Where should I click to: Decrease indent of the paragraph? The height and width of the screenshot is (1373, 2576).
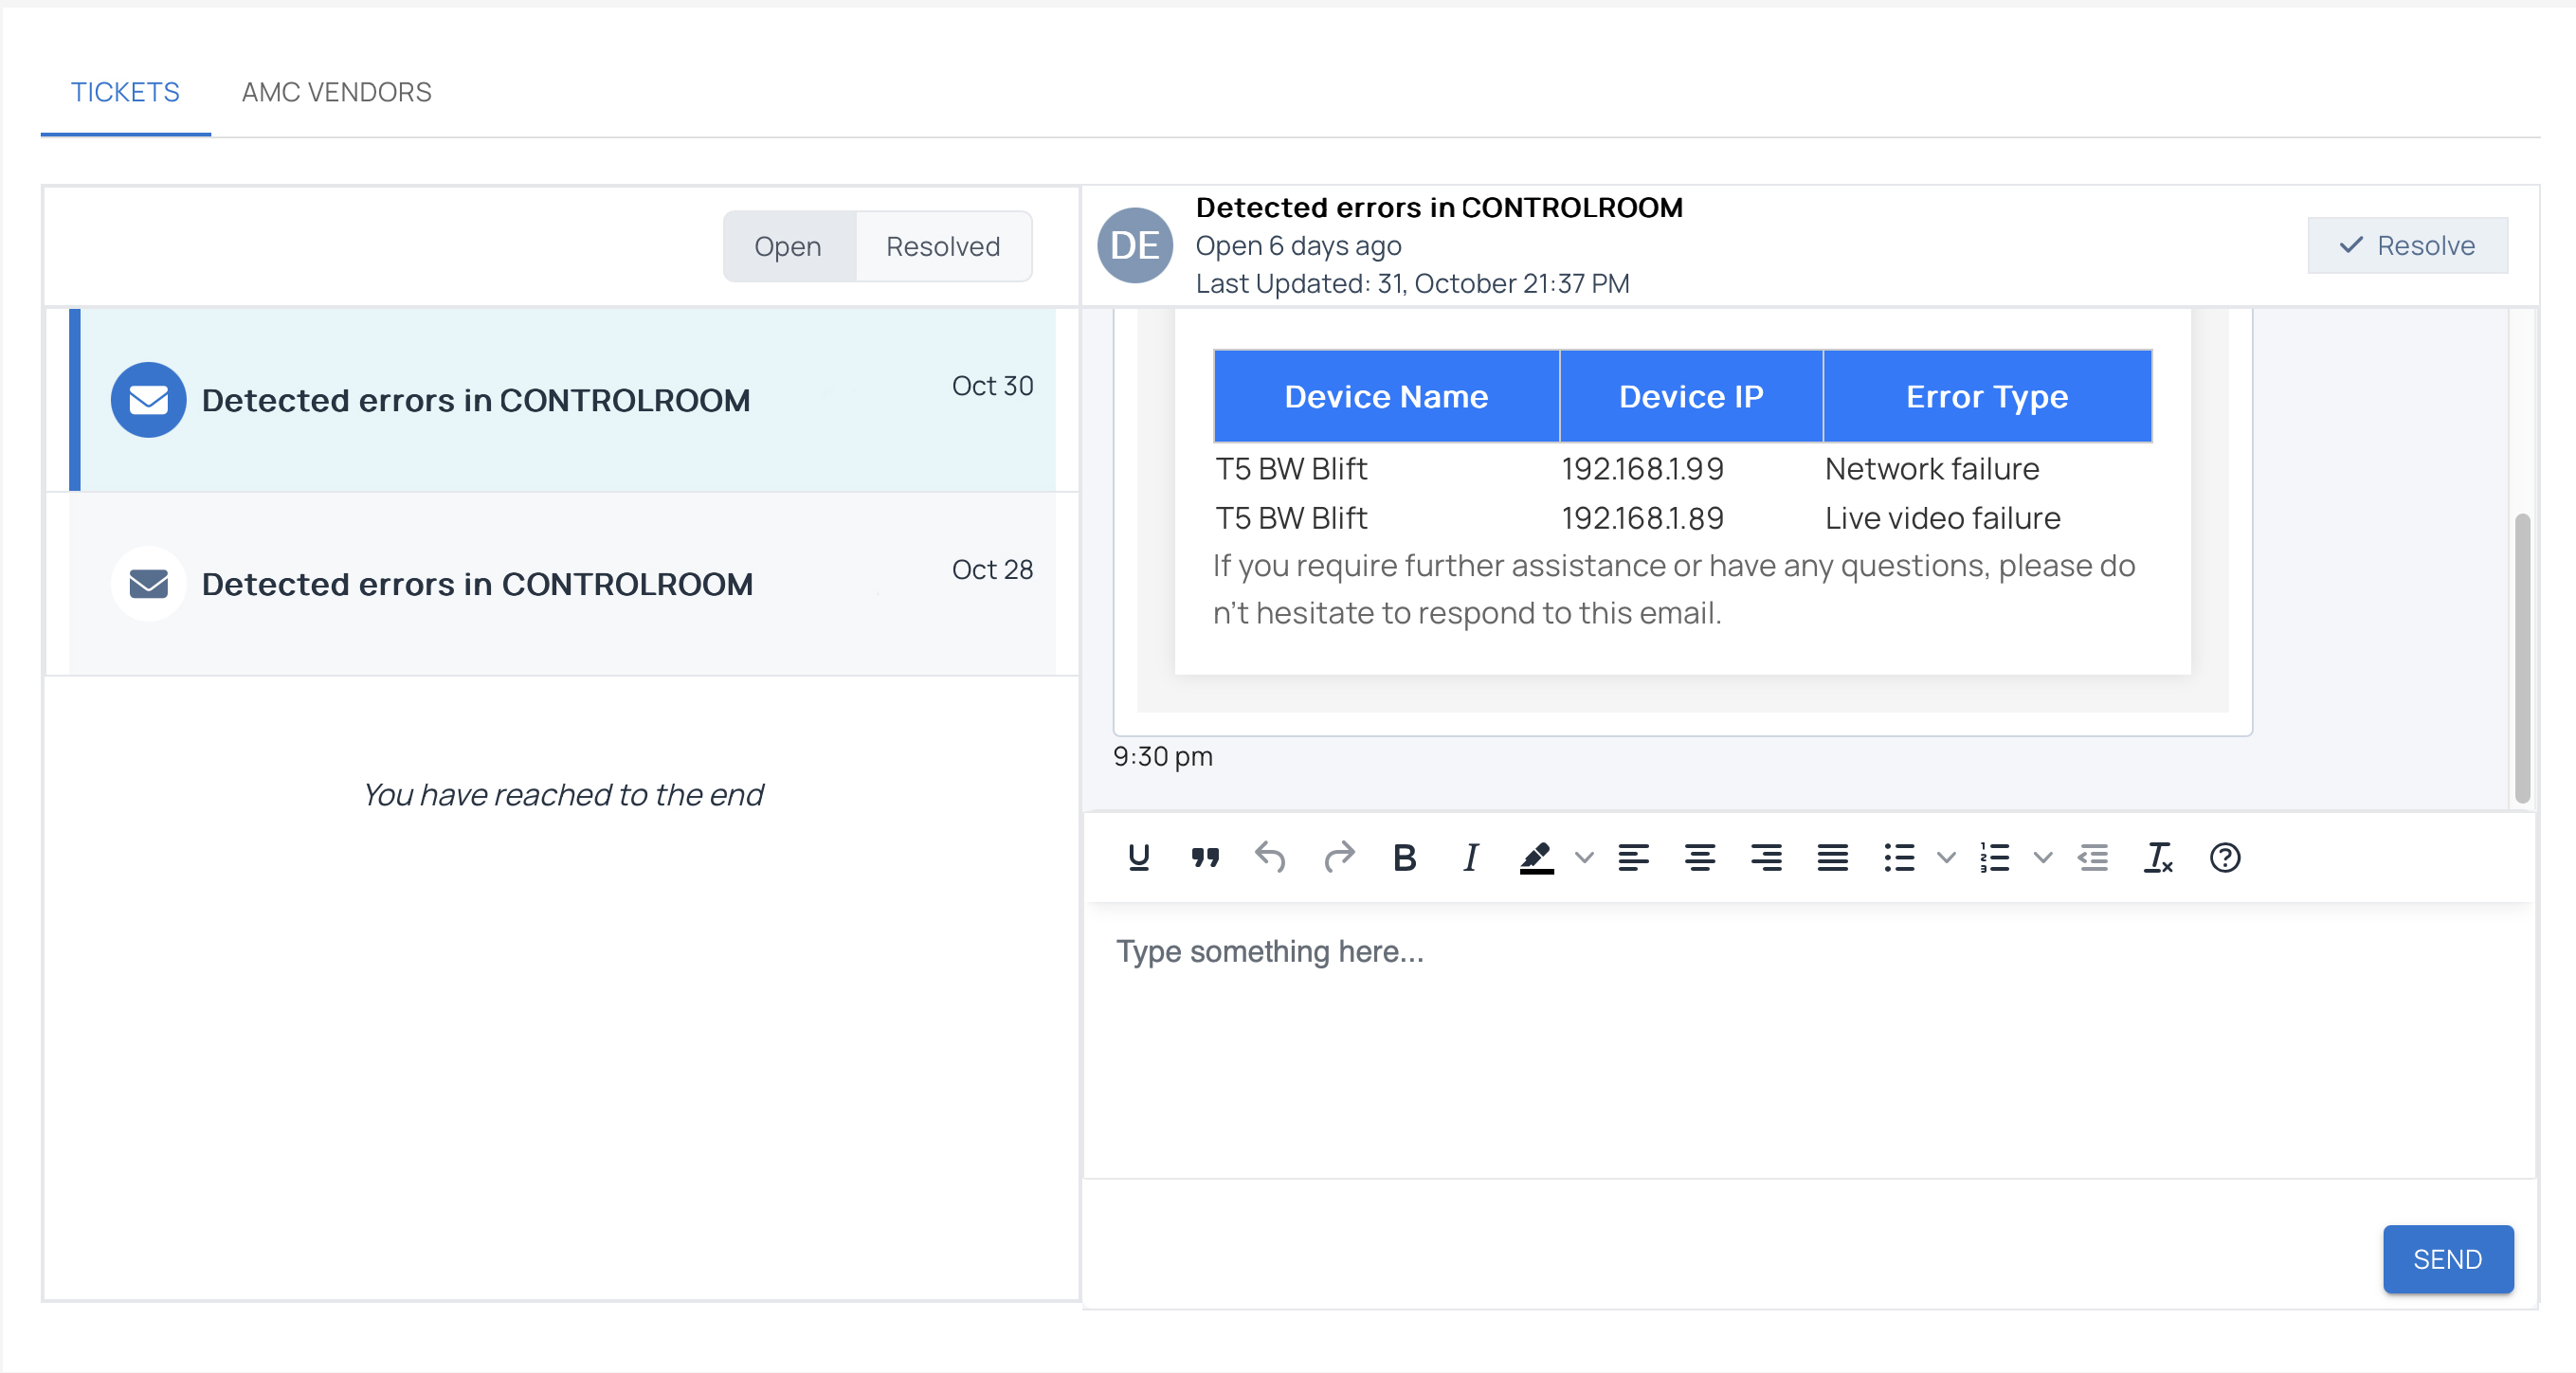2093,857
